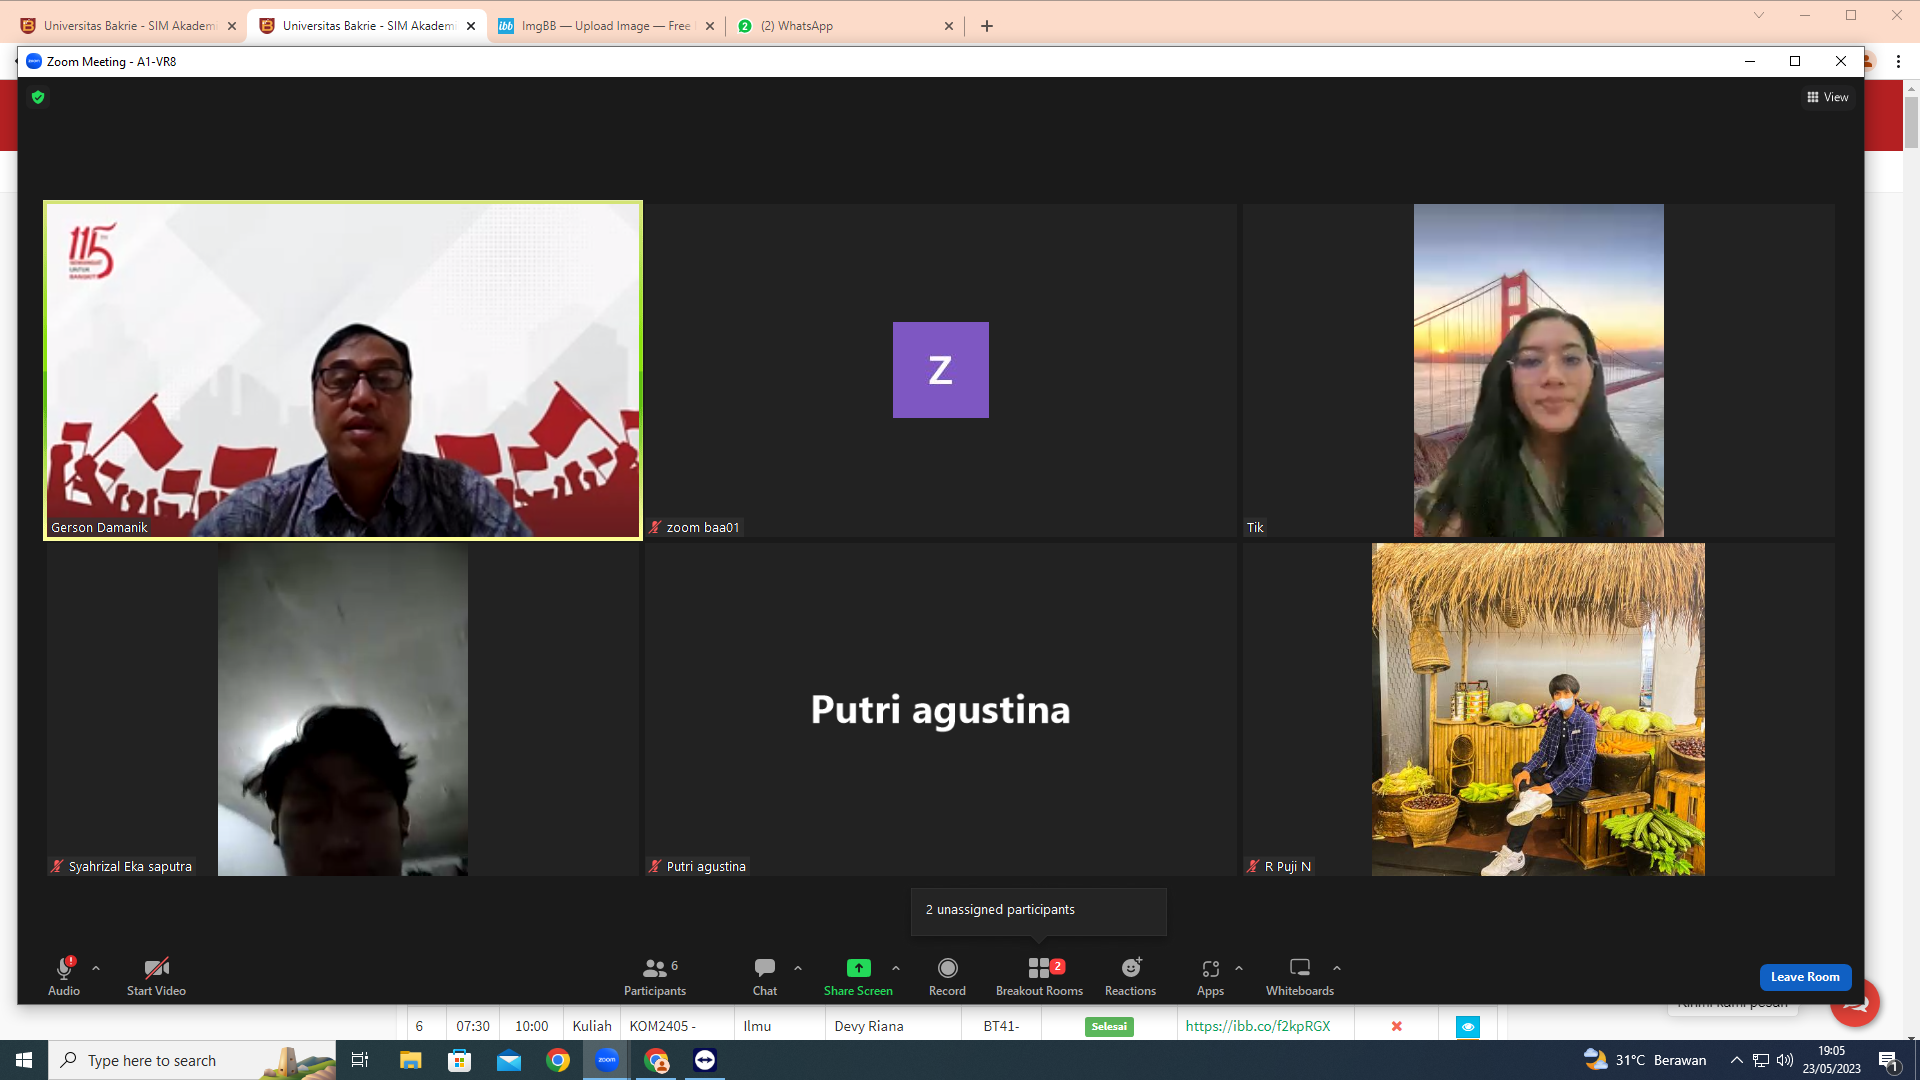Image resolution: width=1920 pixels, height=1080 pixels.
Task: Open the View layout menu
Action: (1828, 97)
